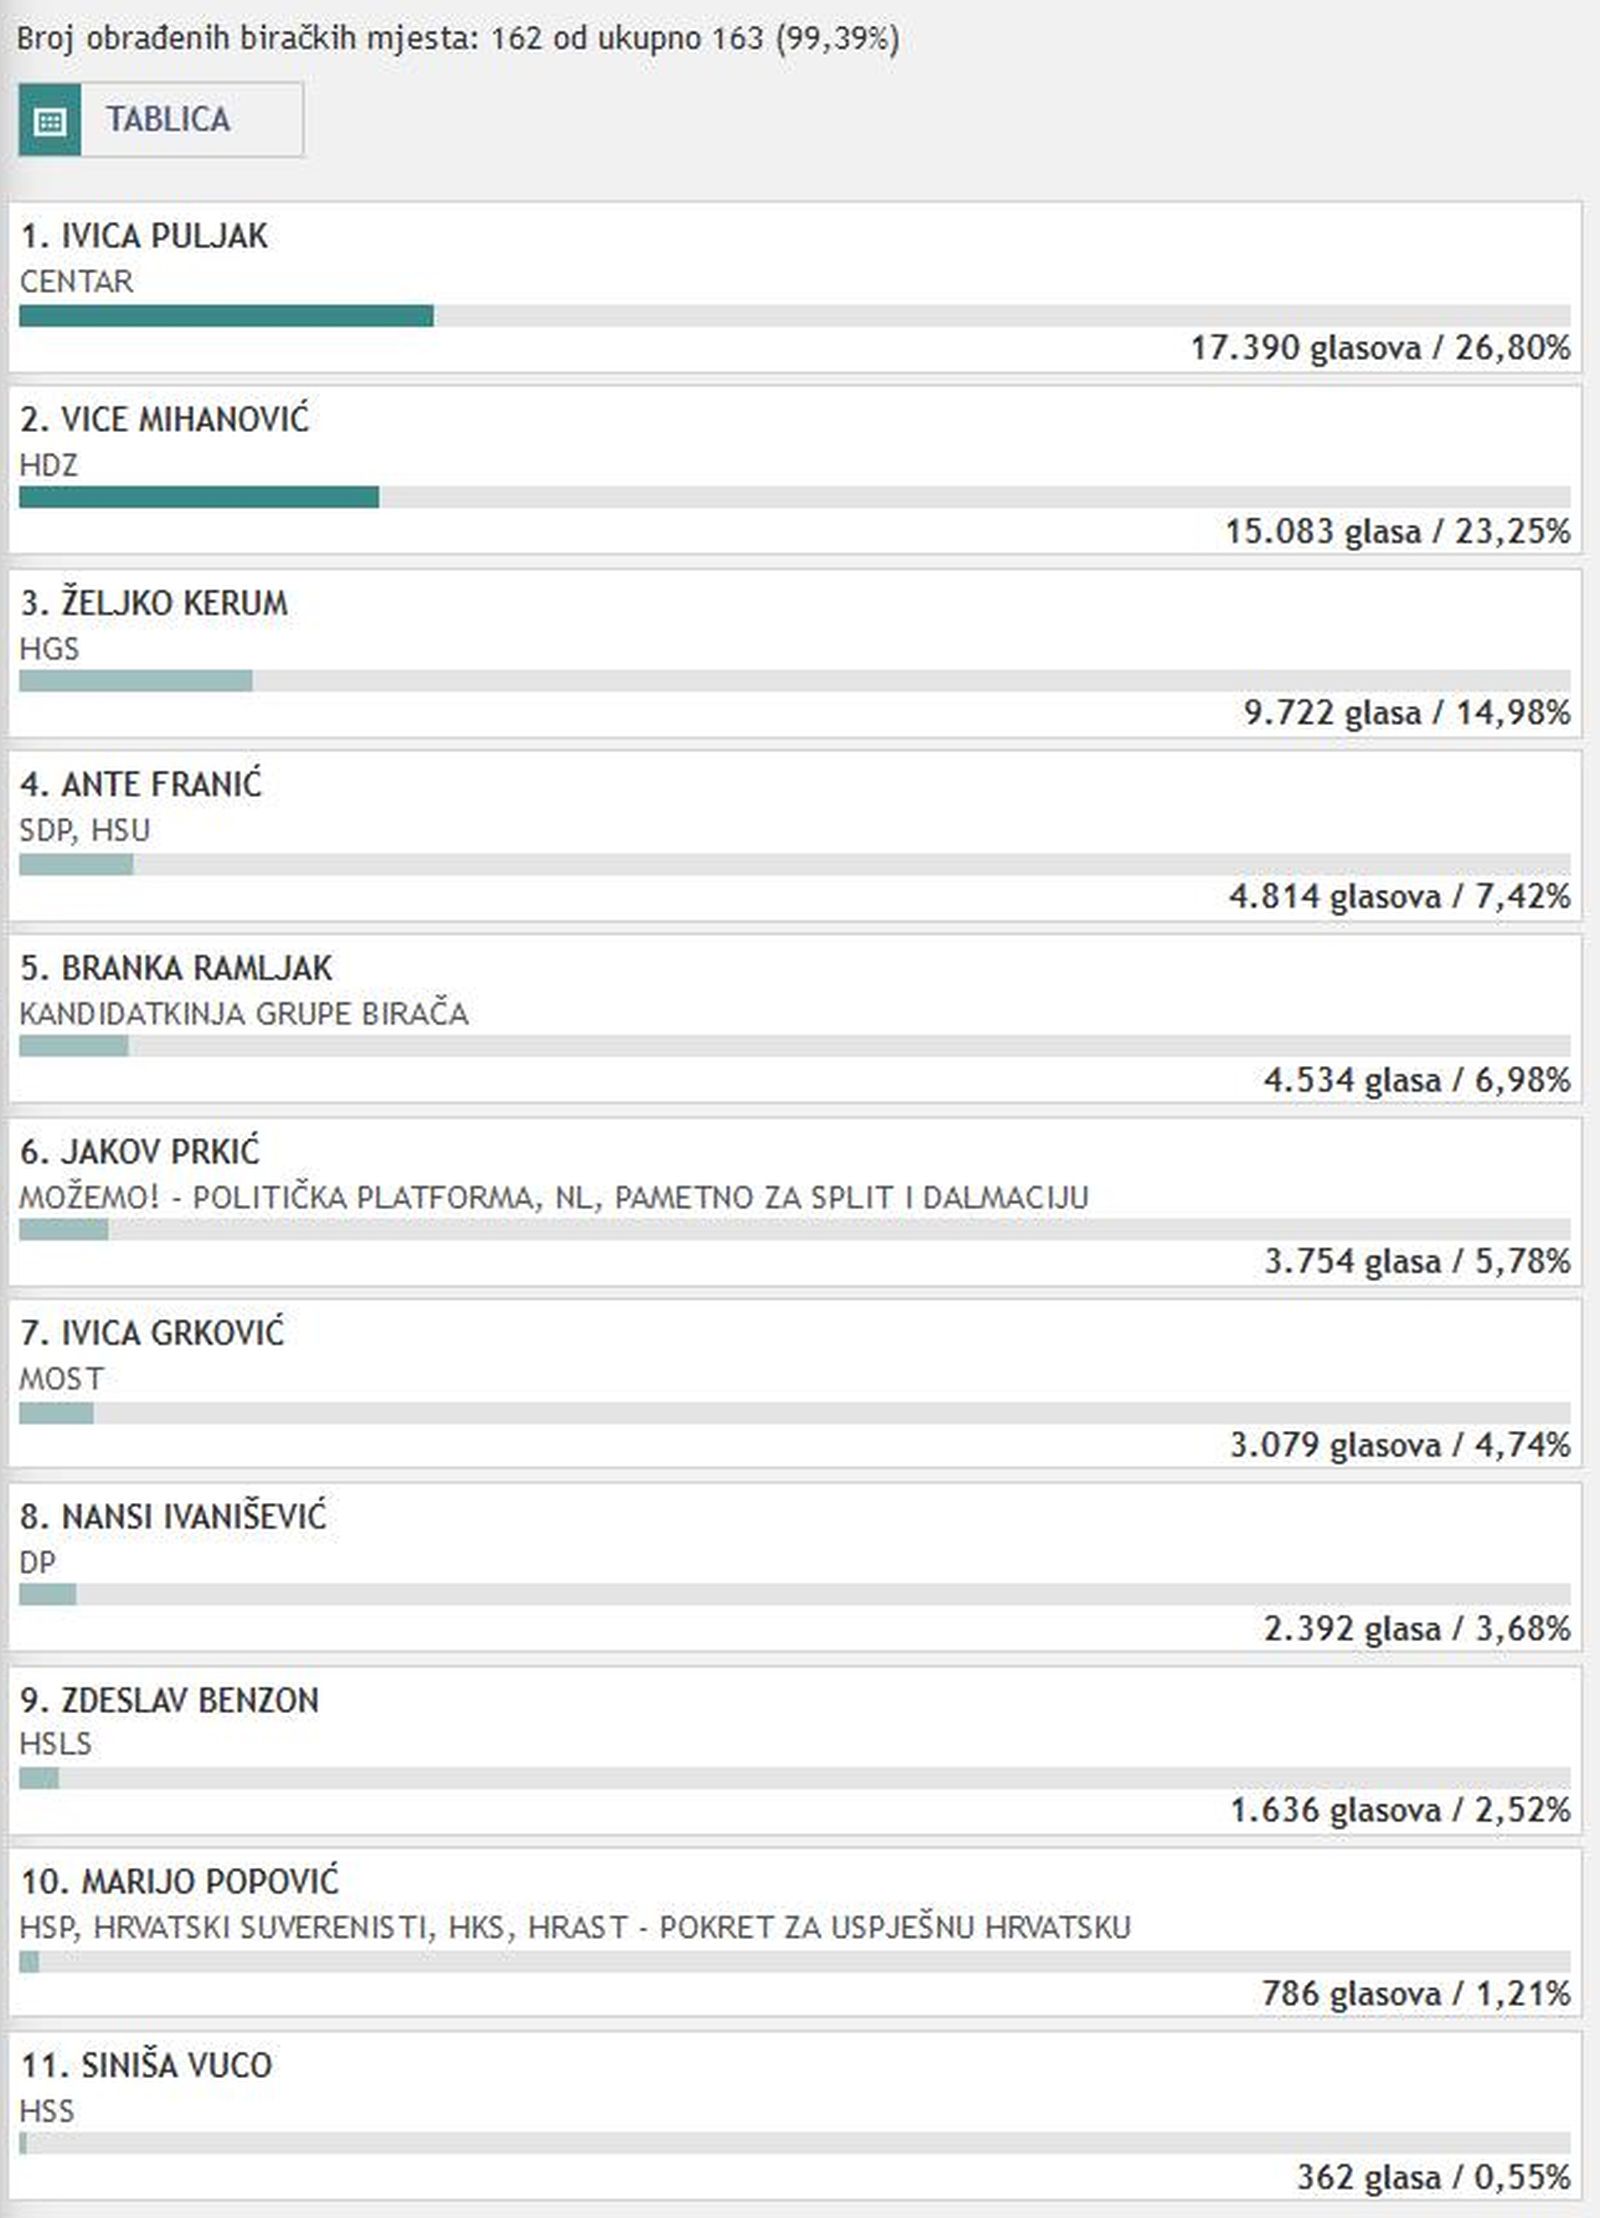Click Marijo Popović's candidate name
This screenshot has width=1600, height=2218.
click(x=180, y=1882)
